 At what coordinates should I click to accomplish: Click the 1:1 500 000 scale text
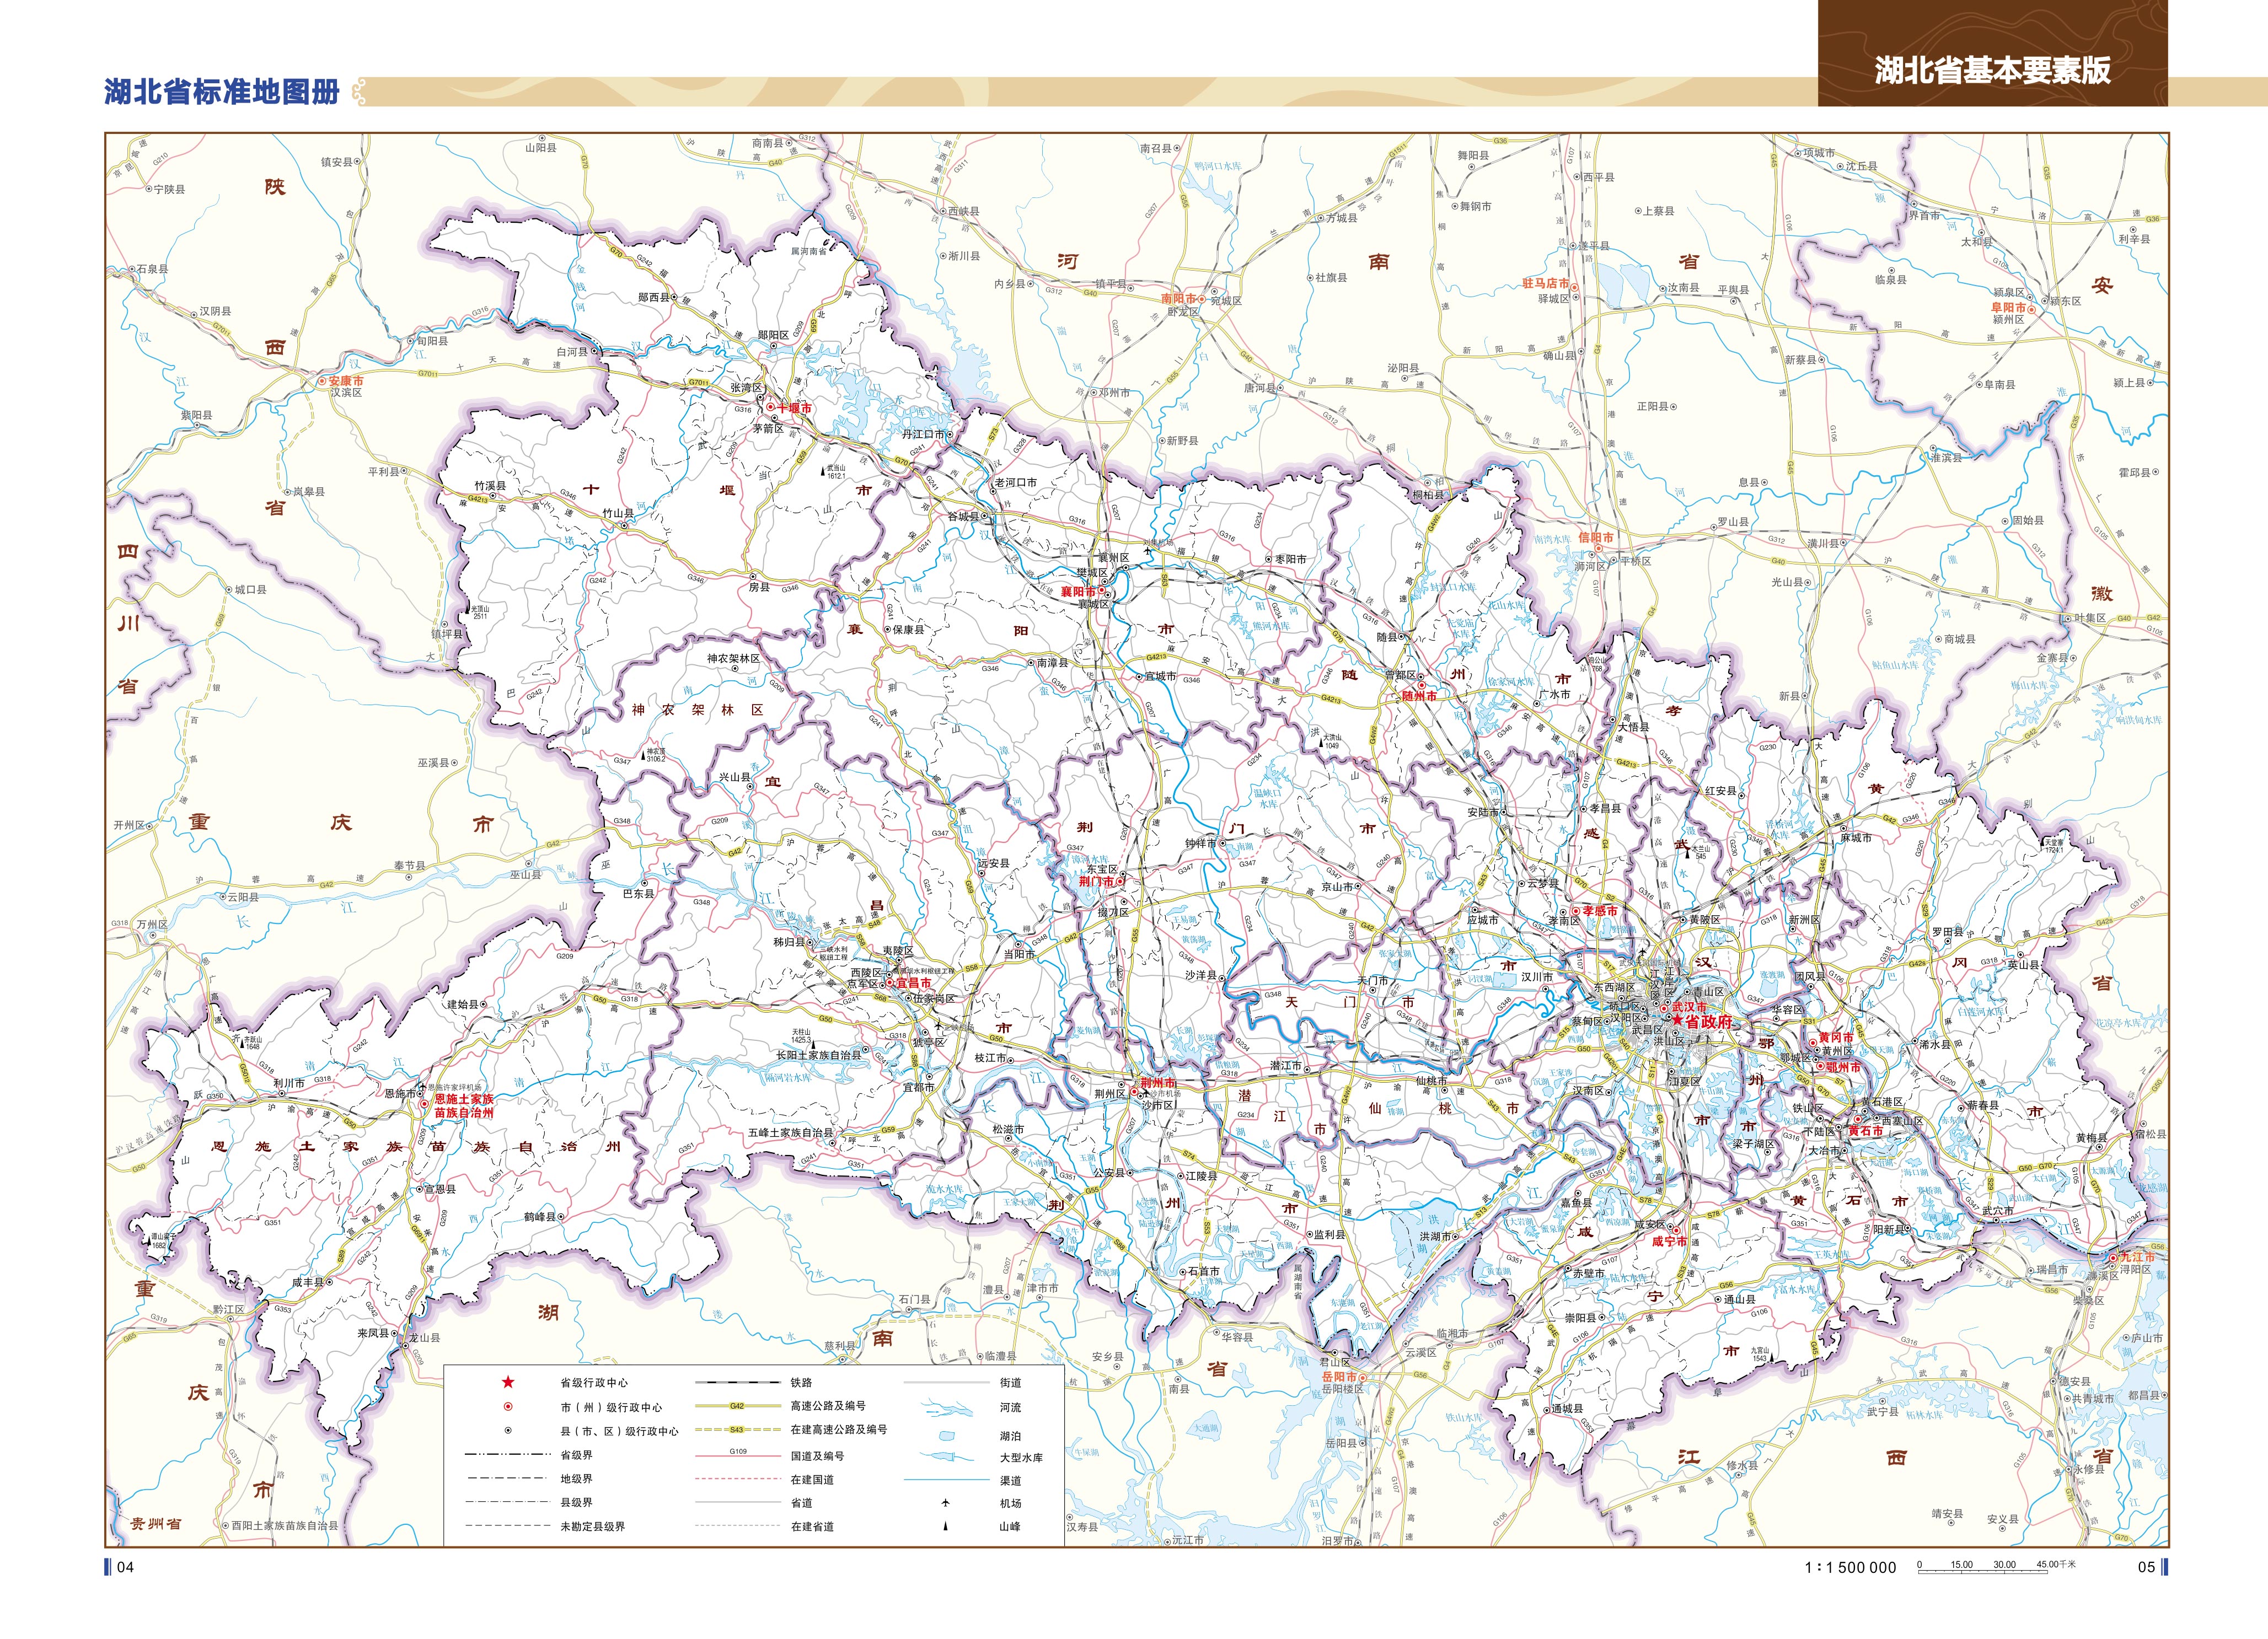click(1850, 1567)
